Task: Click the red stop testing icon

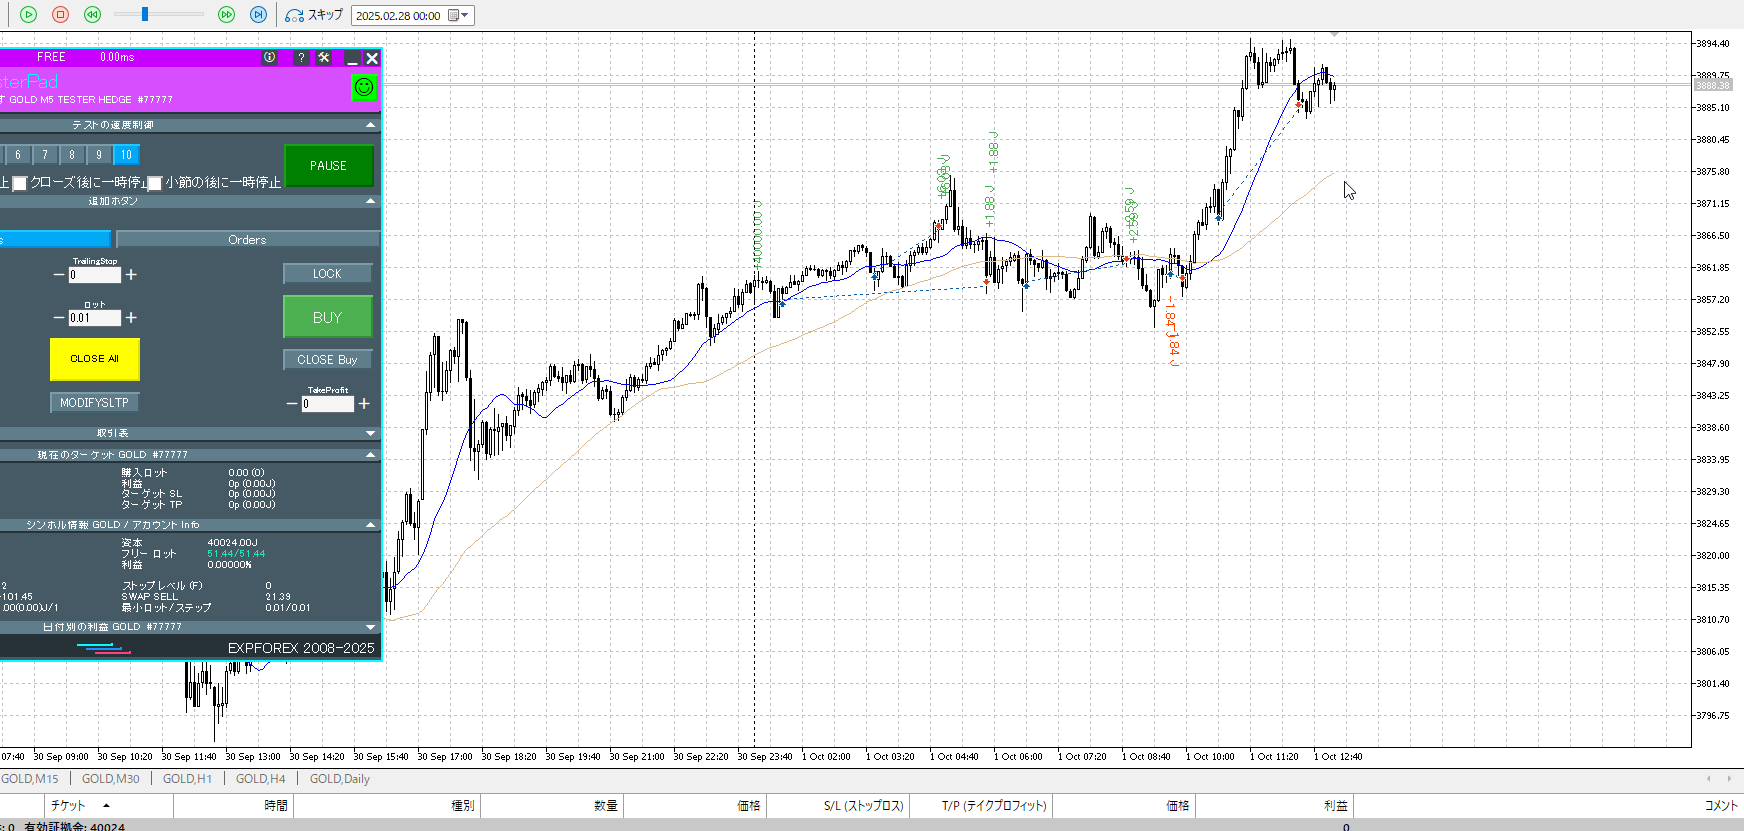Action: [60, 15]
